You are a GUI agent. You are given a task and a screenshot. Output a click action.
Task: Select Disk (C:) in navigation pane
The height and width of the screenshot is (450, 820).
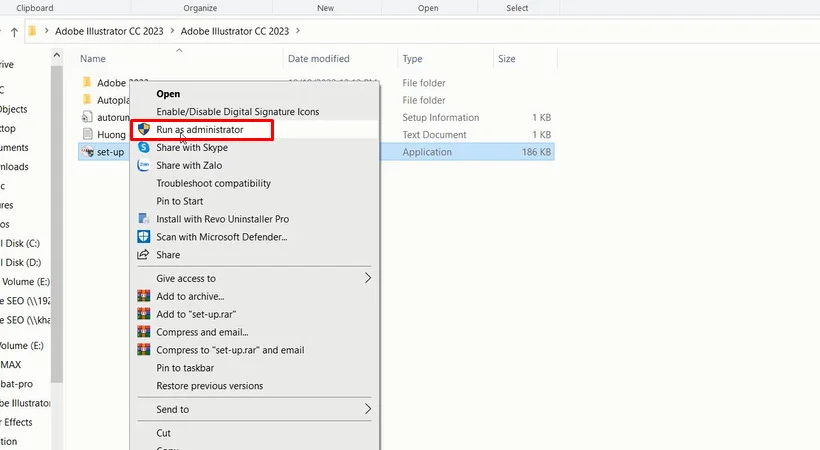(21, 243)
